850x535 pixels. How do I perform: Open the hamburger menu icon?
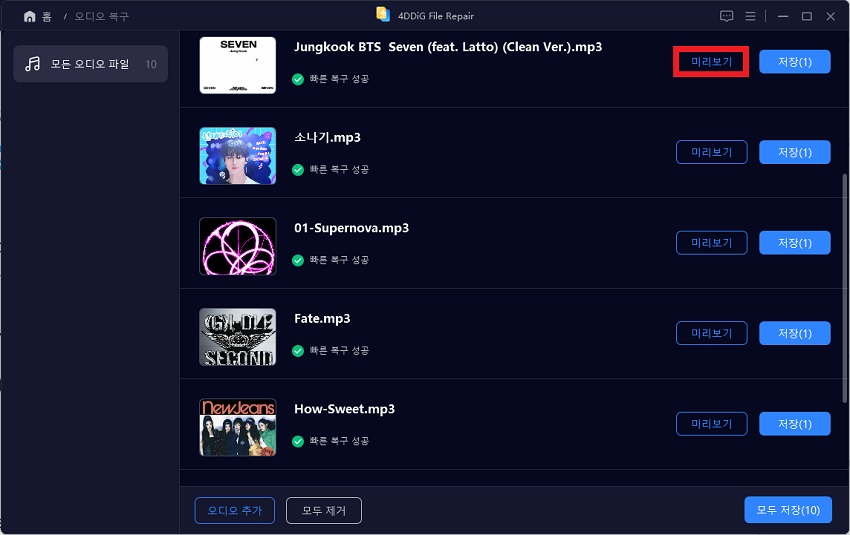[750, 16]
